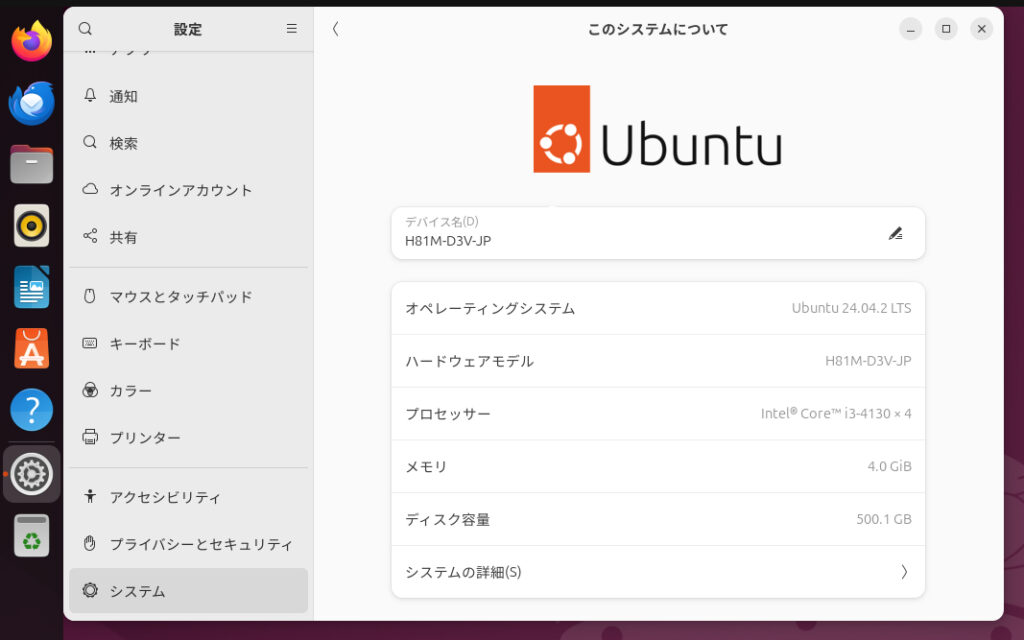
Task: Open the 共有 sharing panel
Action: [x=188, y=236]
